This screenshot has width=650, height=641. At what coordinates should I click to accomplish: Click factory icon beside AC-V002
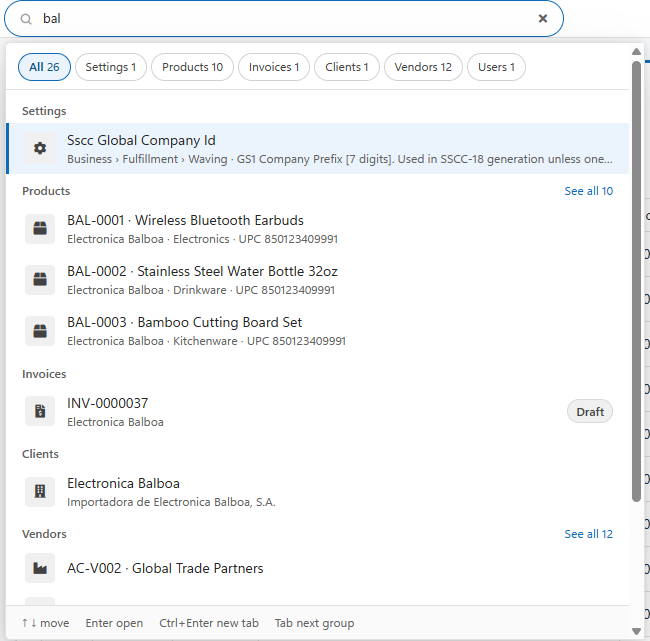point(40,568)
